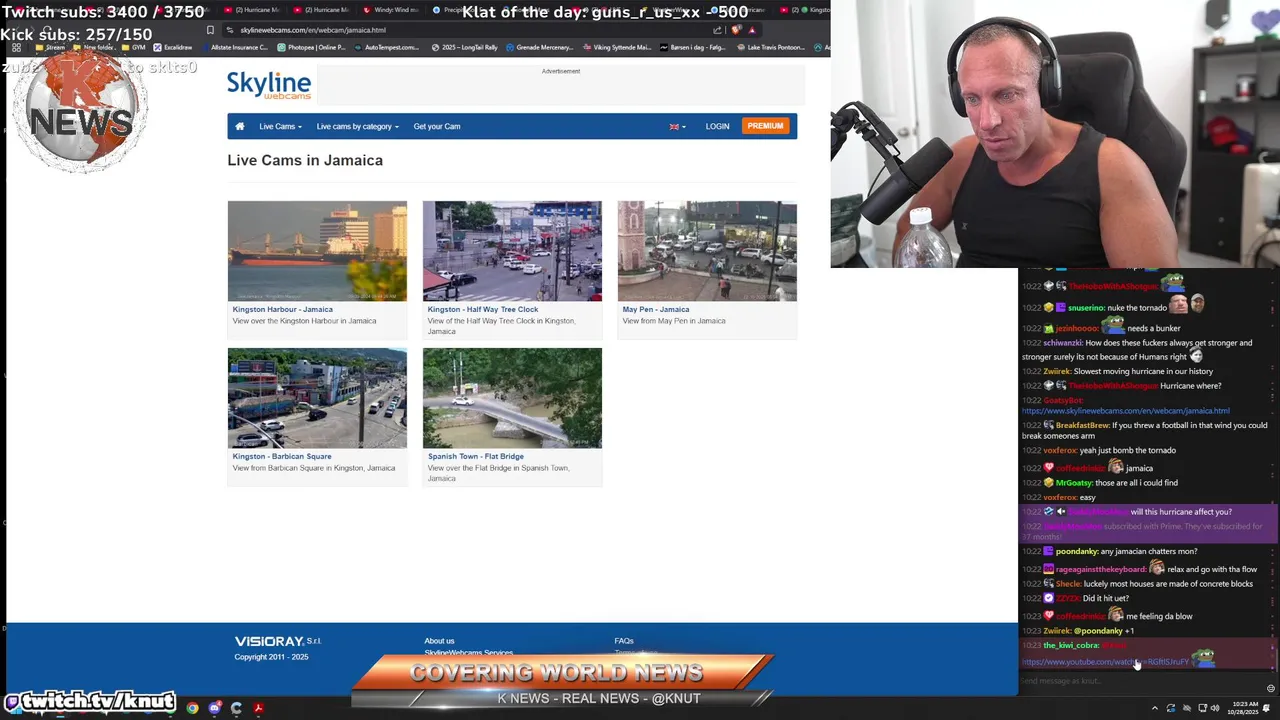This screenshot has width=1280, height=720.
Task: Click username rageagainstthekeyboard in chat
Action: pos(1100,570)
